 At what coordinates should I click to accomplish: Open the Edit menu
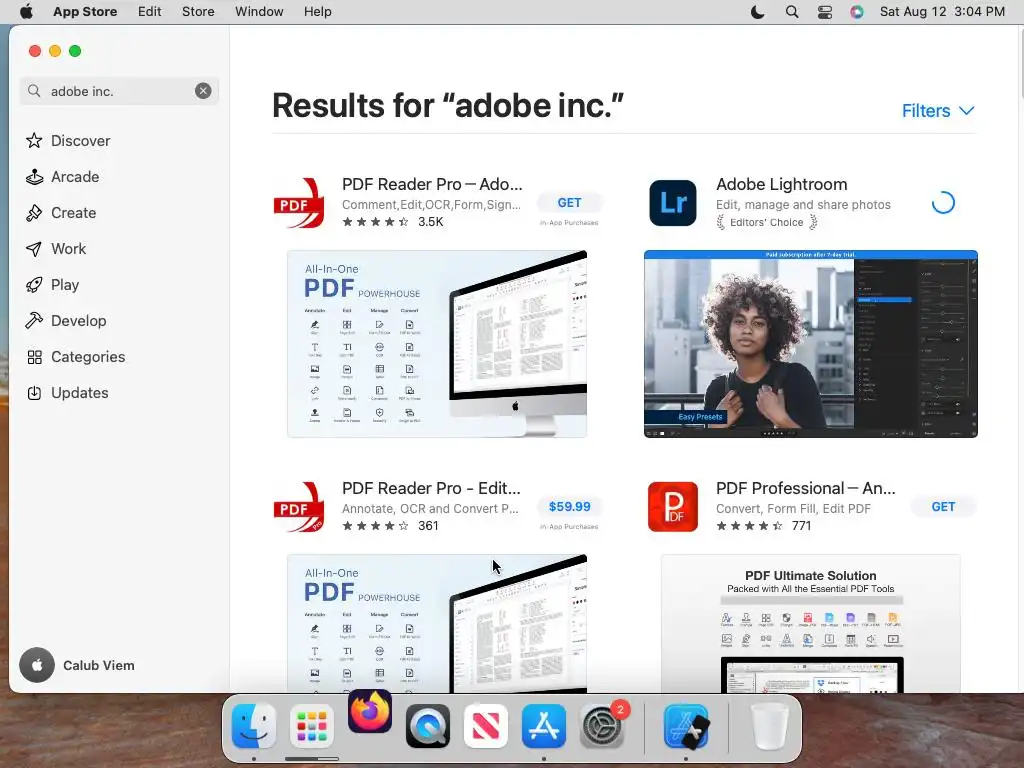pyautogui.click(x=150, y=12)
